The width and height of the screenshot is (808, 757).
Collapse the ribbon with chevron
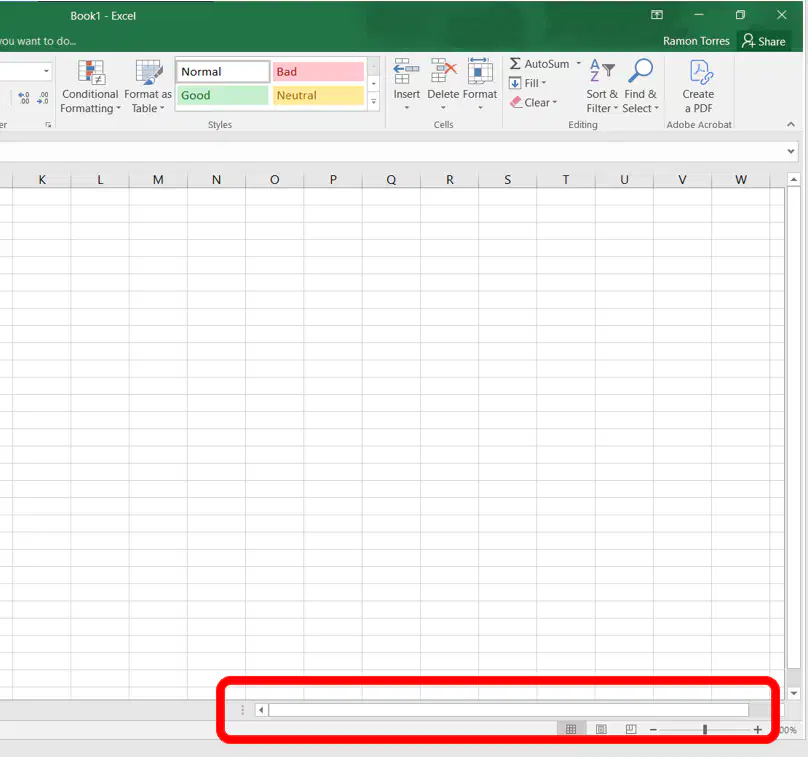791,125
